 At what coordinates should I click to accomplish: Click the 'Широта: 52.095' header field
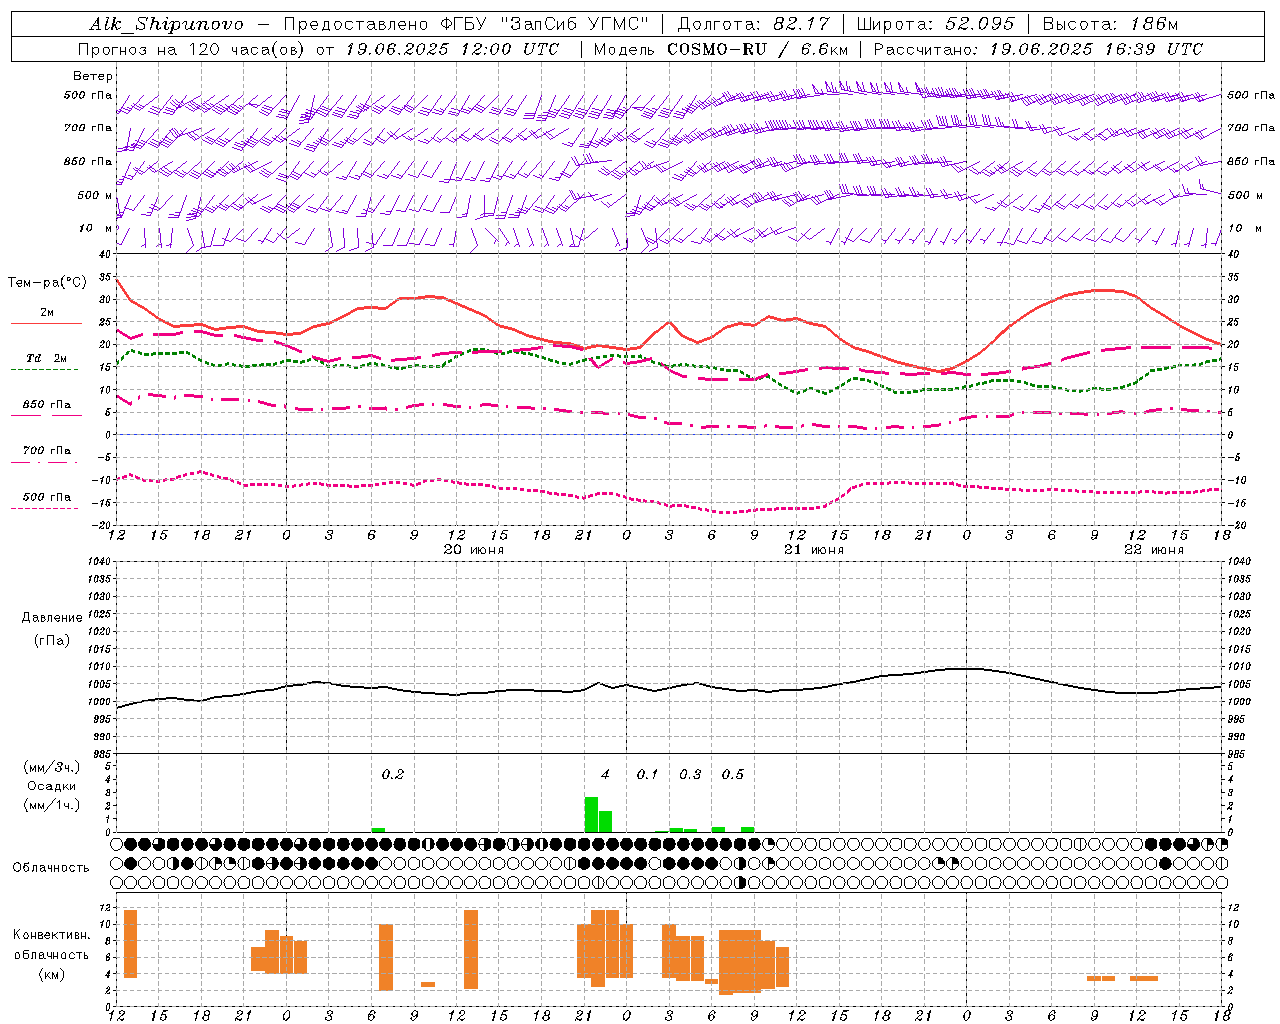pos(936,24)
